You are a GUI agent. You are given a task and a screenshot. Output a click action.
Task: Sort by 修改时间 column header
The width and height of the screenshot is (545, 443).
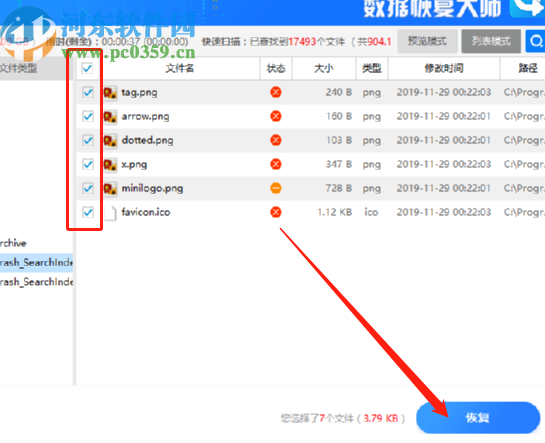coord(444,68)
